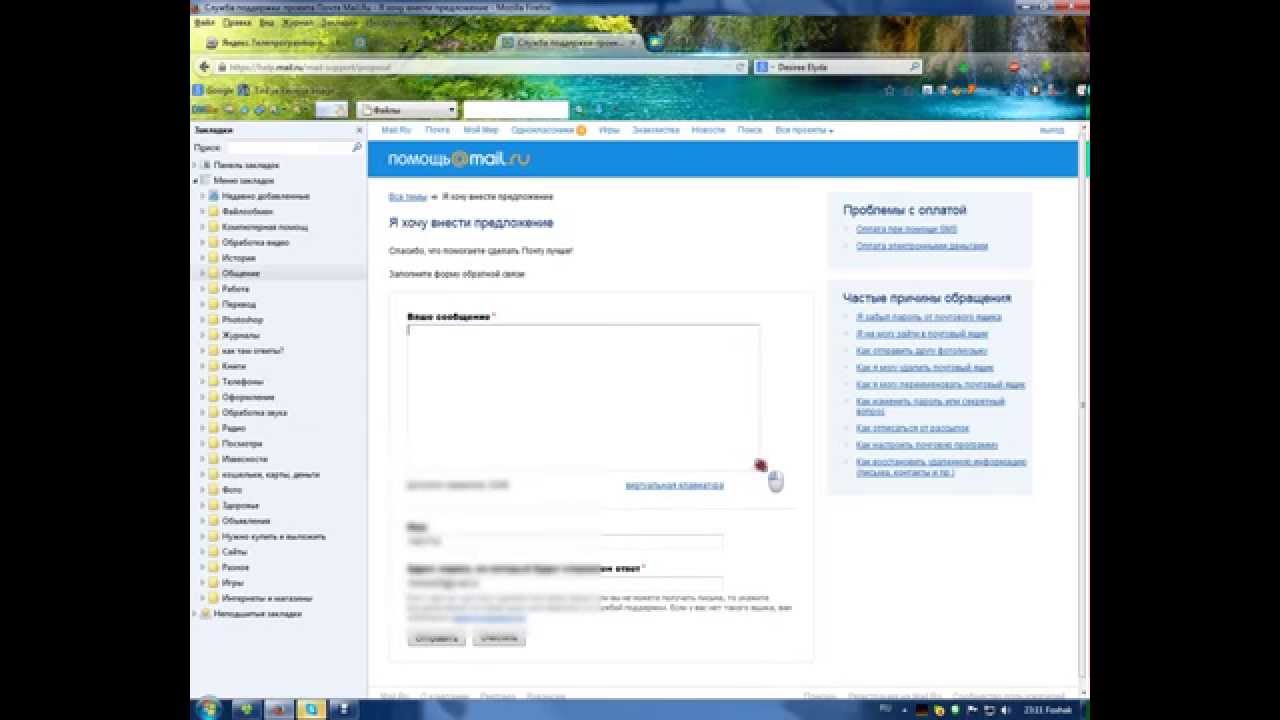Open the Почта link in Mail.Ru navbar
Screen dimensions: 1280x720
[x=436, y=130]
